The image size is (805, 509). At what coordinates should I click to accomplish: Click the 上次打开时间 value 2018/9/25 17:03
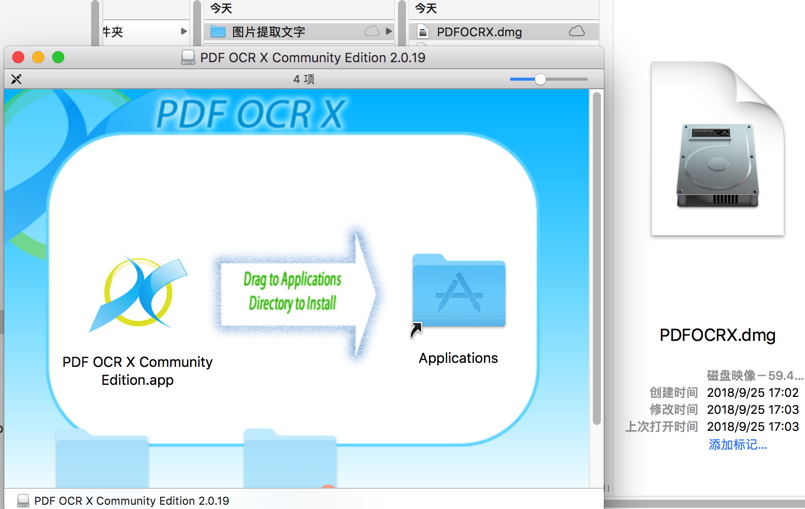(753, 426)
